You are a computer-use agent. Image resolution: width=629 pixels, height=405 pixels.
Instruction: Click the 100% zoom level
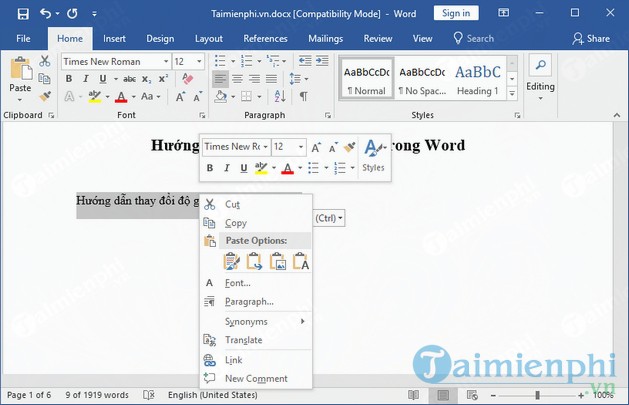pos(603,395)
